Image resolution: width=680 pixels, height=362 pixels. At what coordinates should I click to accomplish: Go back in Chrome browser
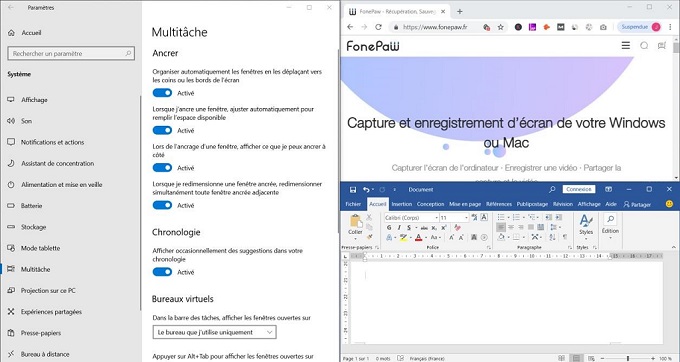click(350, 27)
